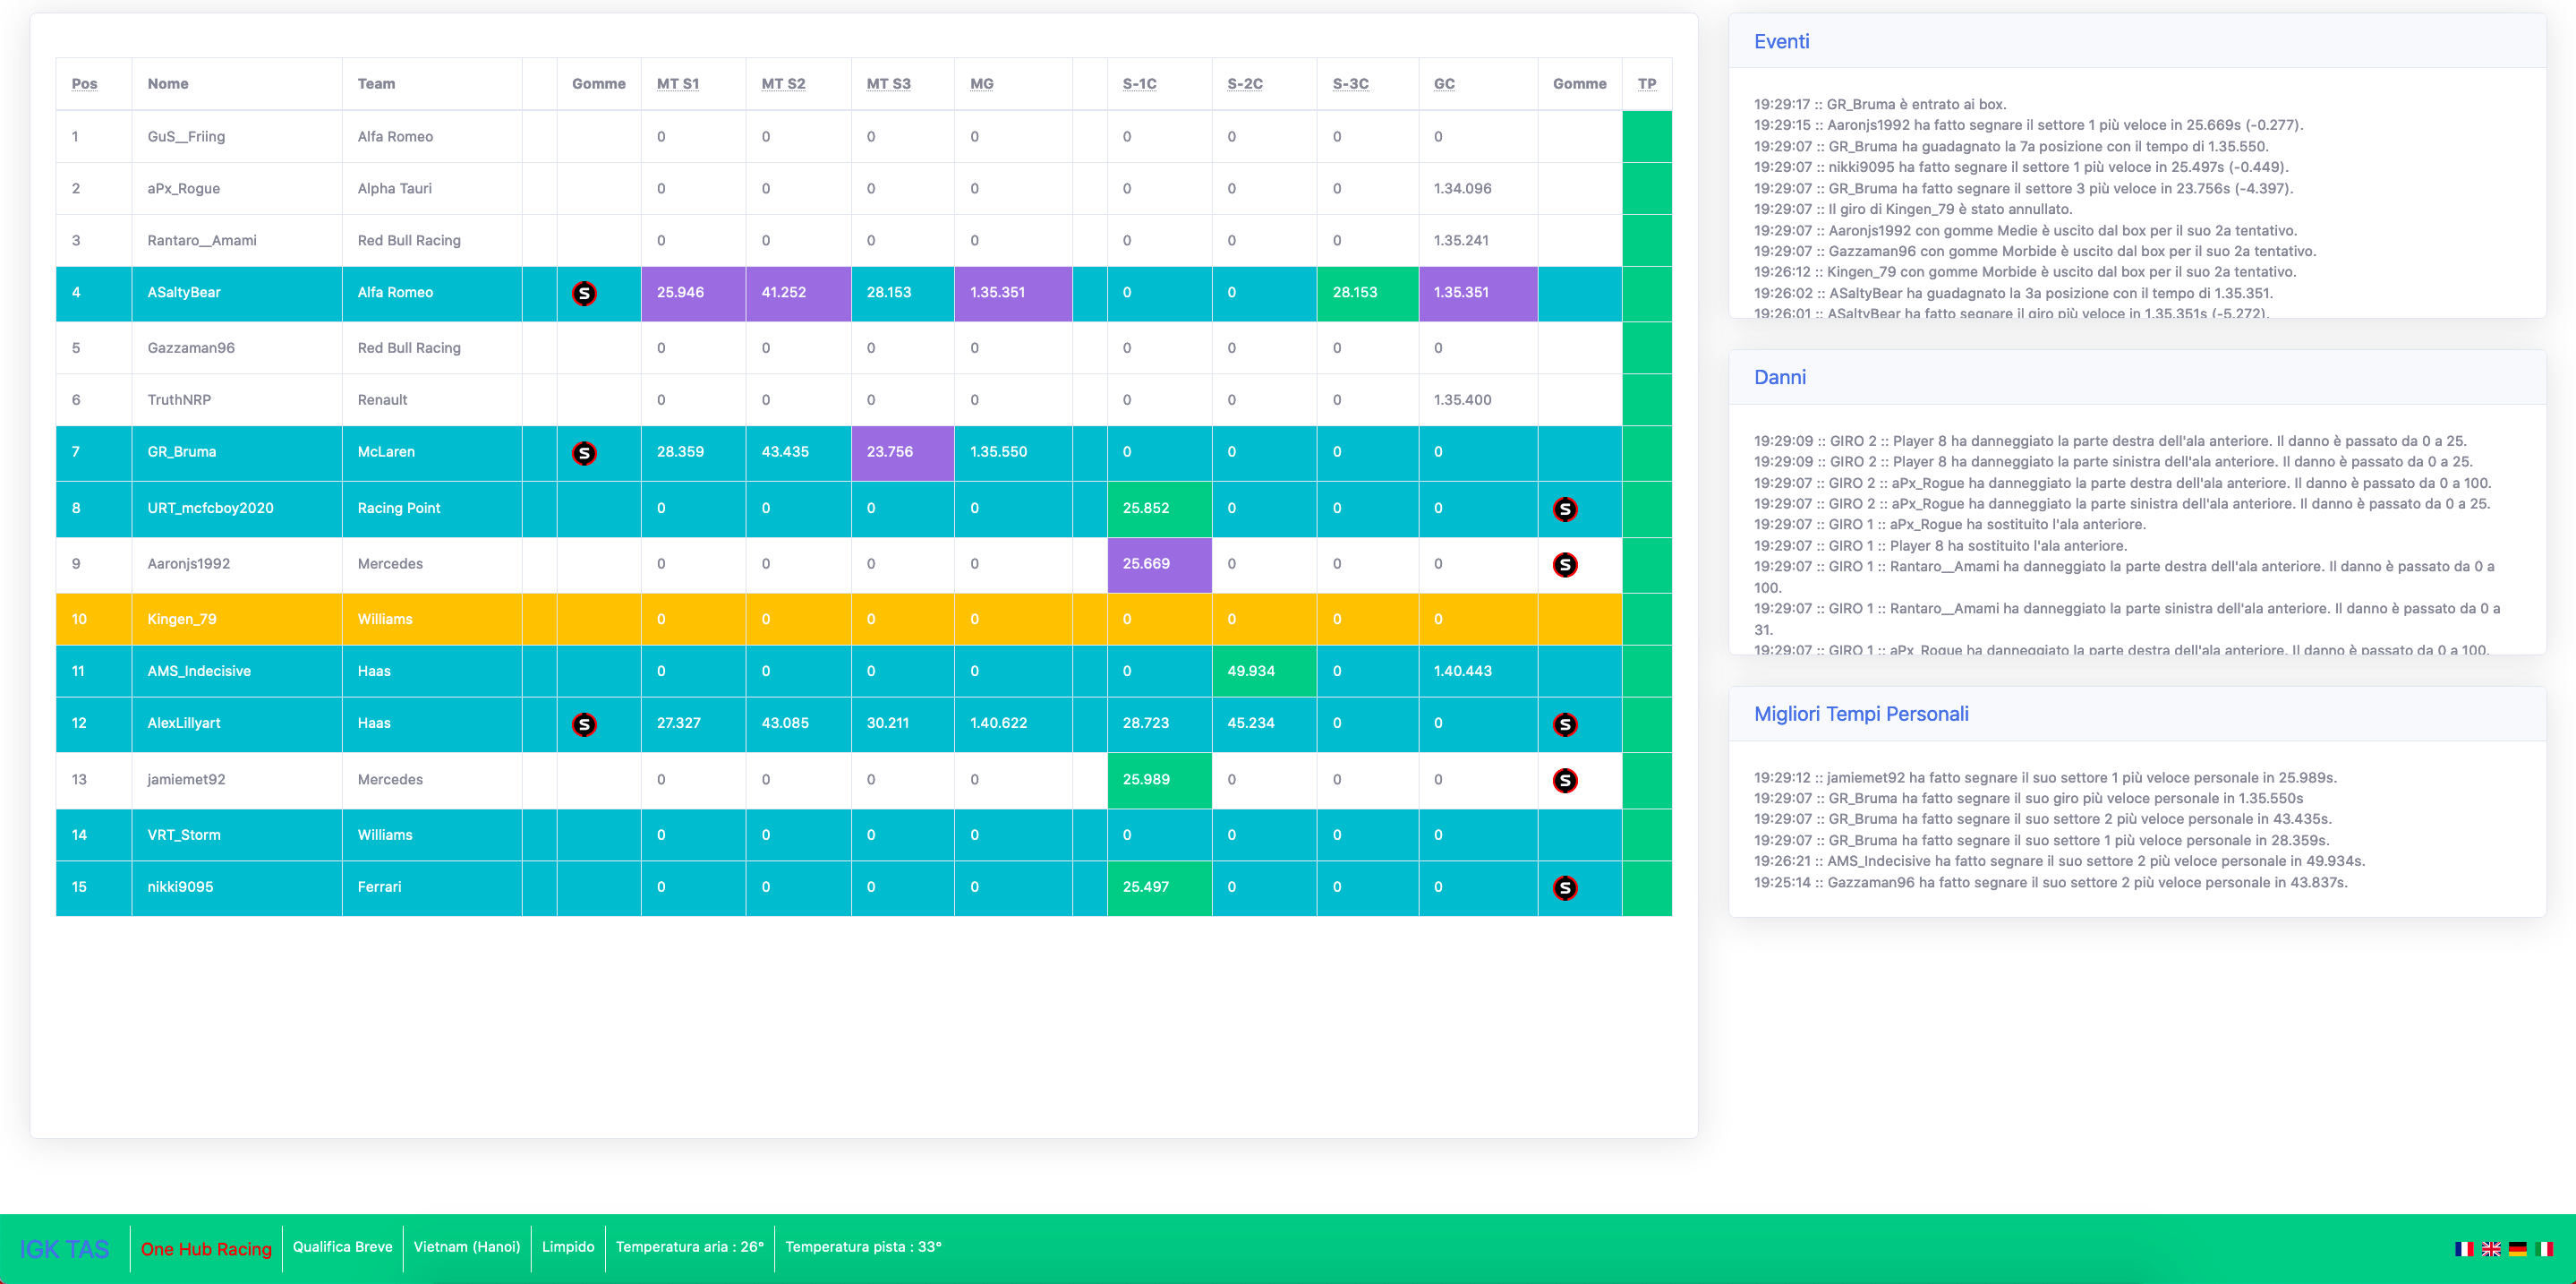
Task: Click nikki9095's green 25.497 sector cell
Action: [1159, 887]
